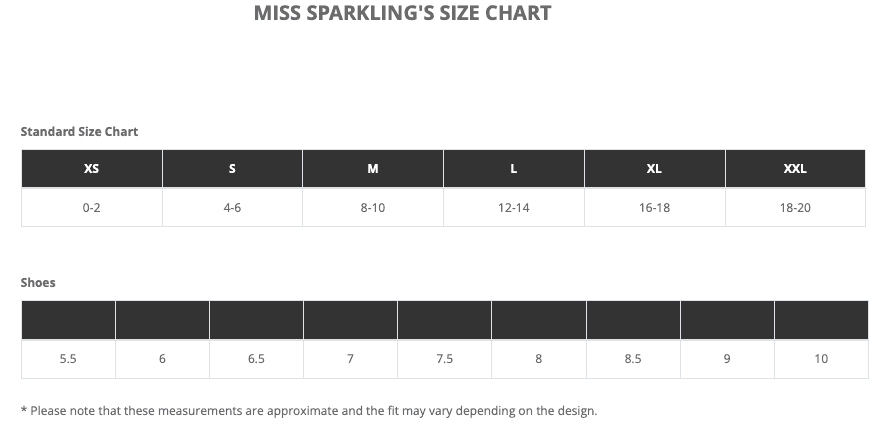Image resolution: width=894 pixels, height=435 pixels.
Task: Select the 18-20 size range cell
Action: pyautogui.click(x=795, y=208)
